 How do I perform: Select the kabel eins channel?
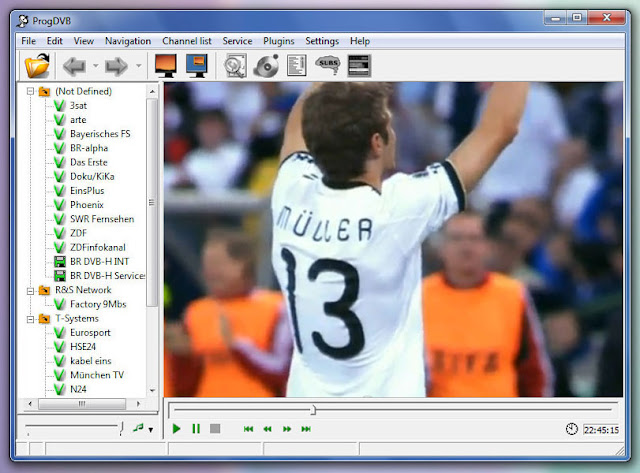click(x=91, y=361)
